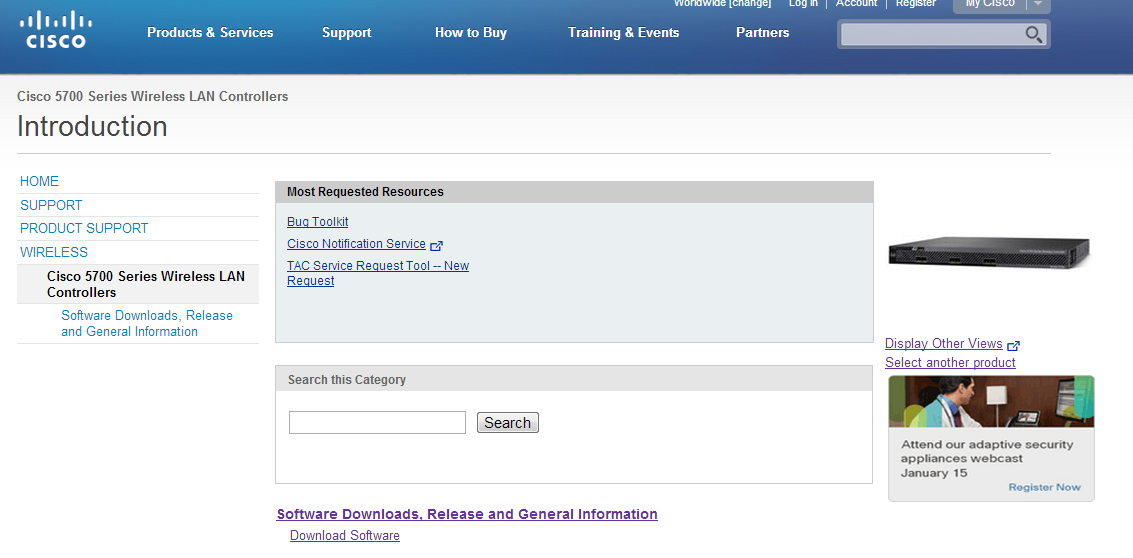The width and height of the screenshot is (1133, 558).
Task: Open the Download Software link
Action: (x=345, y=536)
